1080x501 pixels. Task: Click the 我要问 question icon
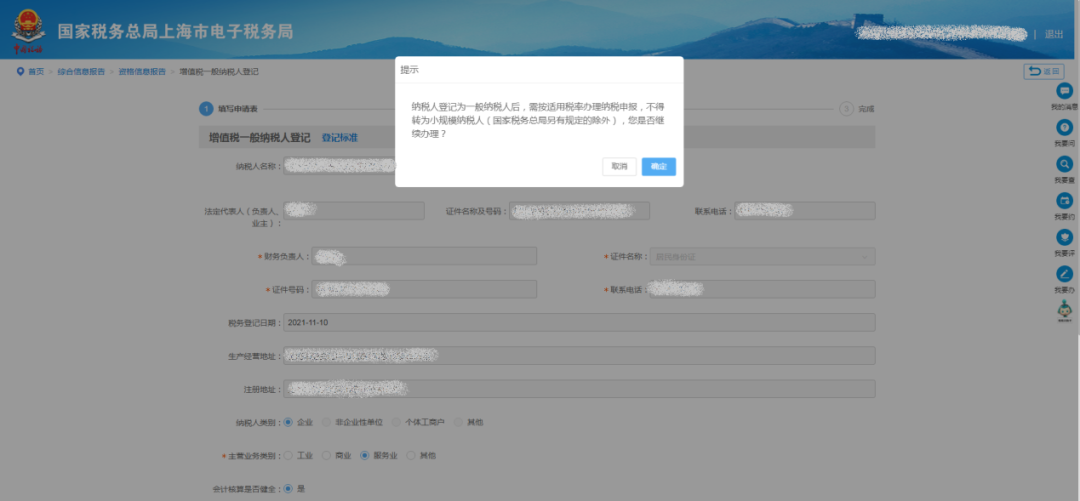(1064, 128)
